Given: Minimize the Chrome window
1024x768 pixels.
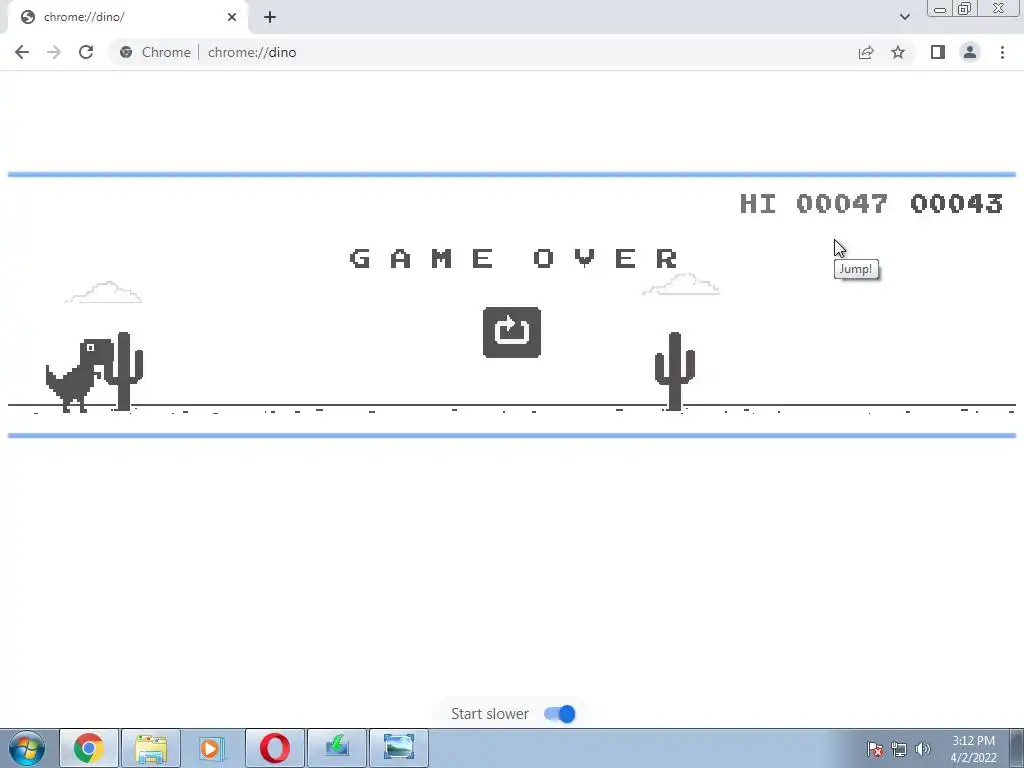Looking at the screenshot, I should (940, 9).
